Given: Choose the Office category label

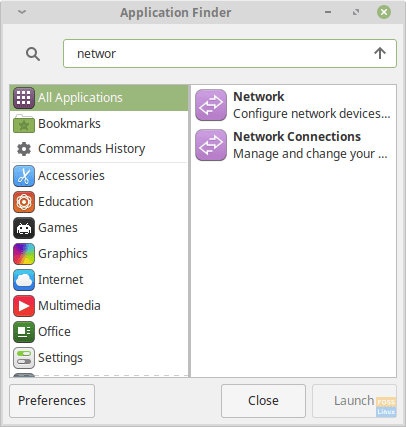Looking at the screenshot, I should (54, 332).
